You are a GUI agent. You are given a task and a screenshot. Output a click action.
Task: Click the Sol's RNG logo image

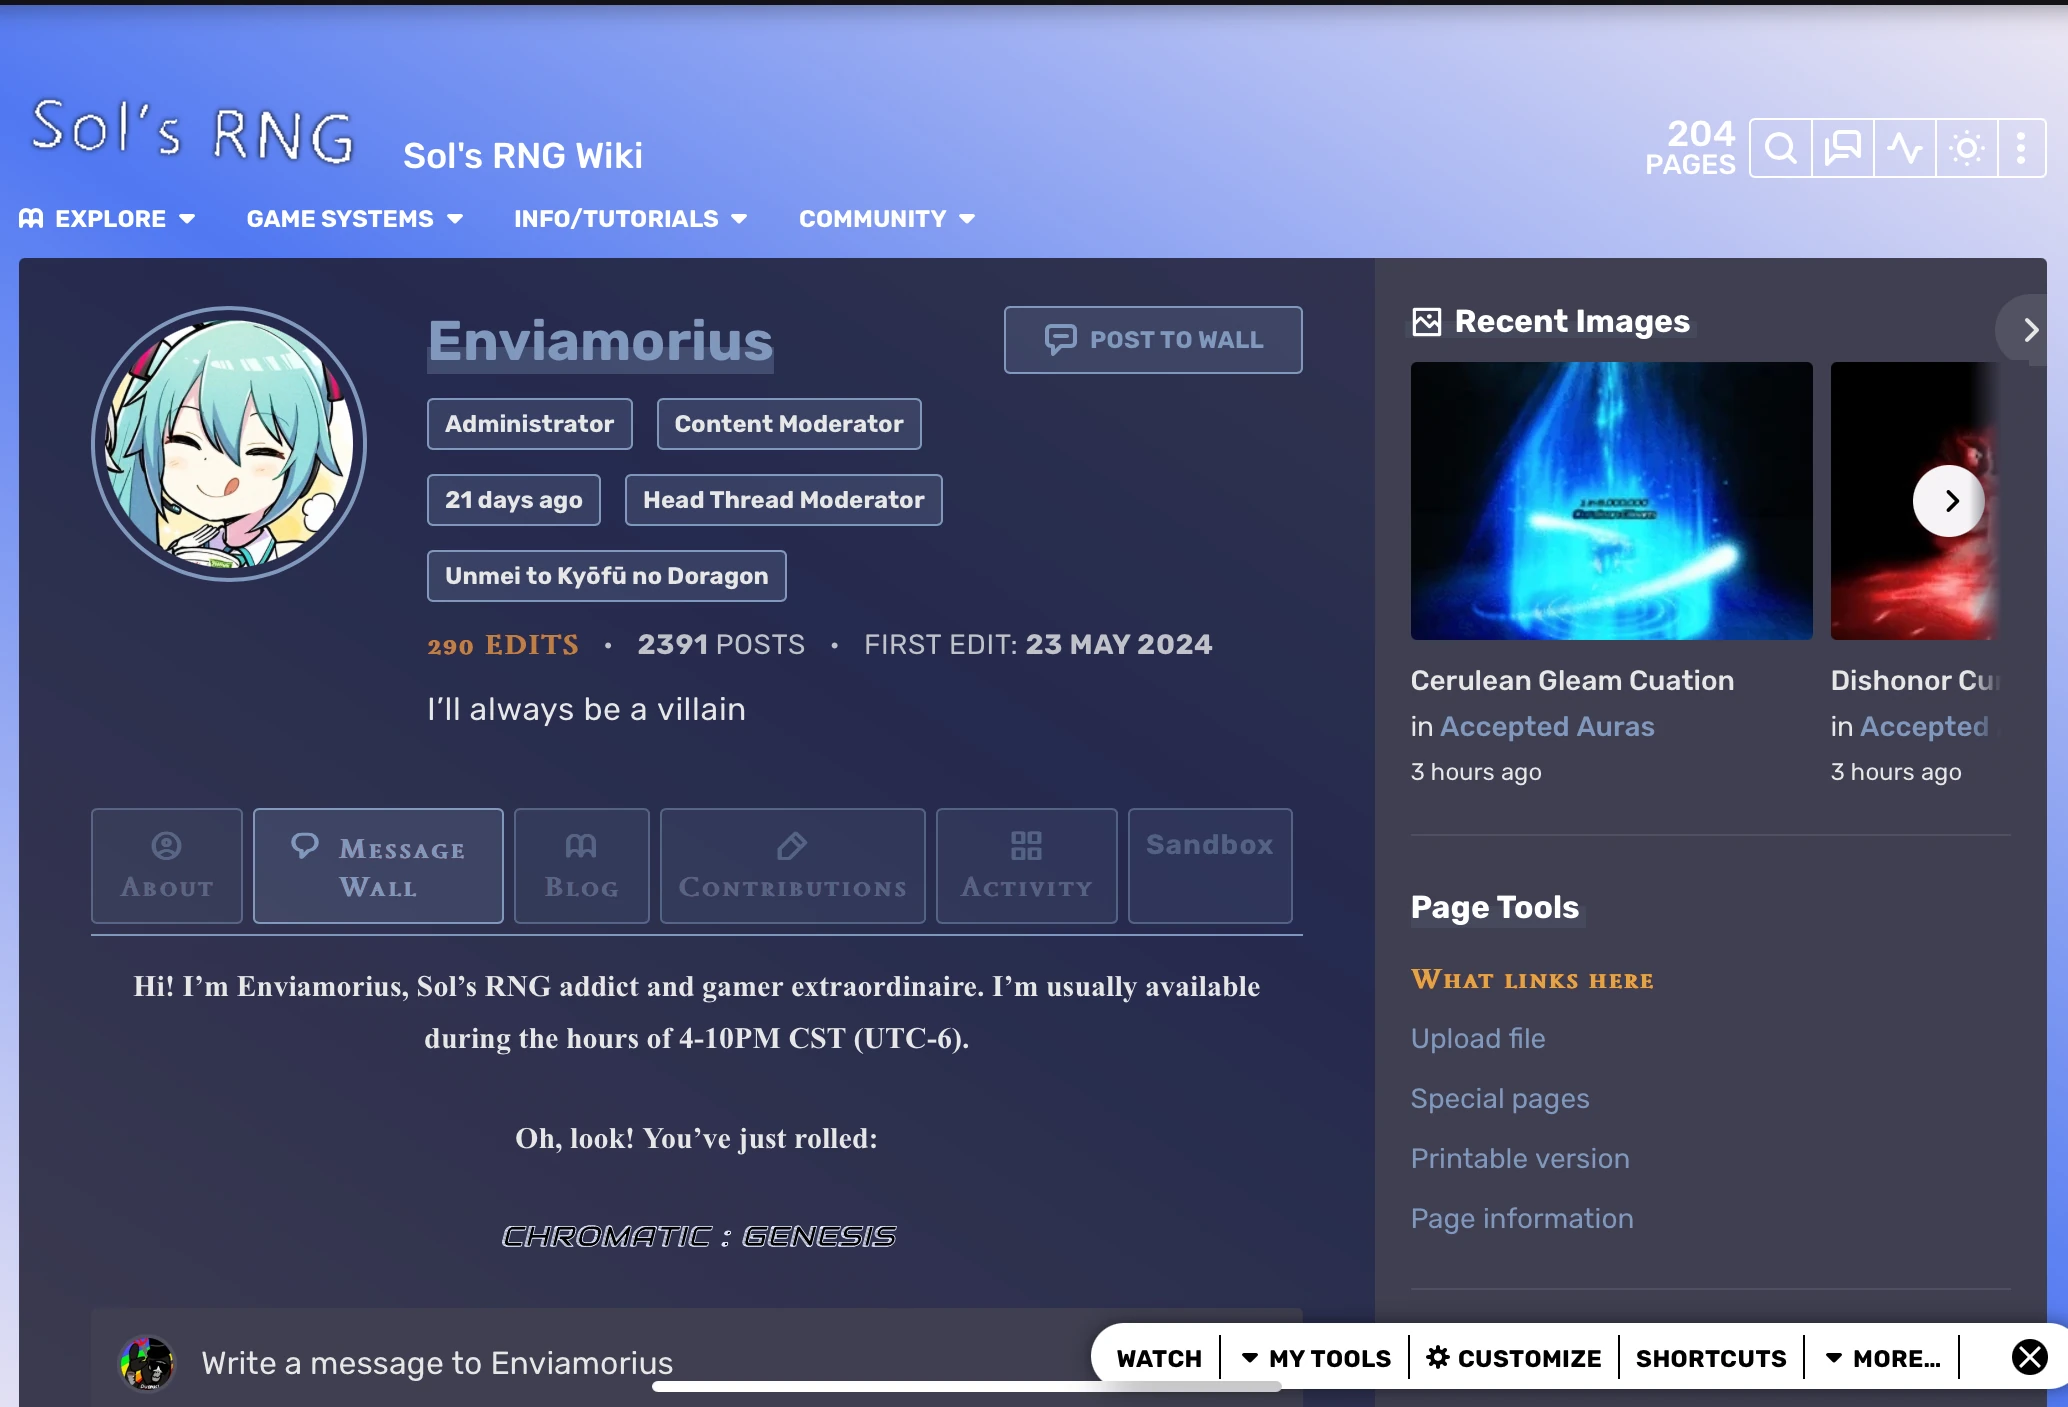pos(194,131)
